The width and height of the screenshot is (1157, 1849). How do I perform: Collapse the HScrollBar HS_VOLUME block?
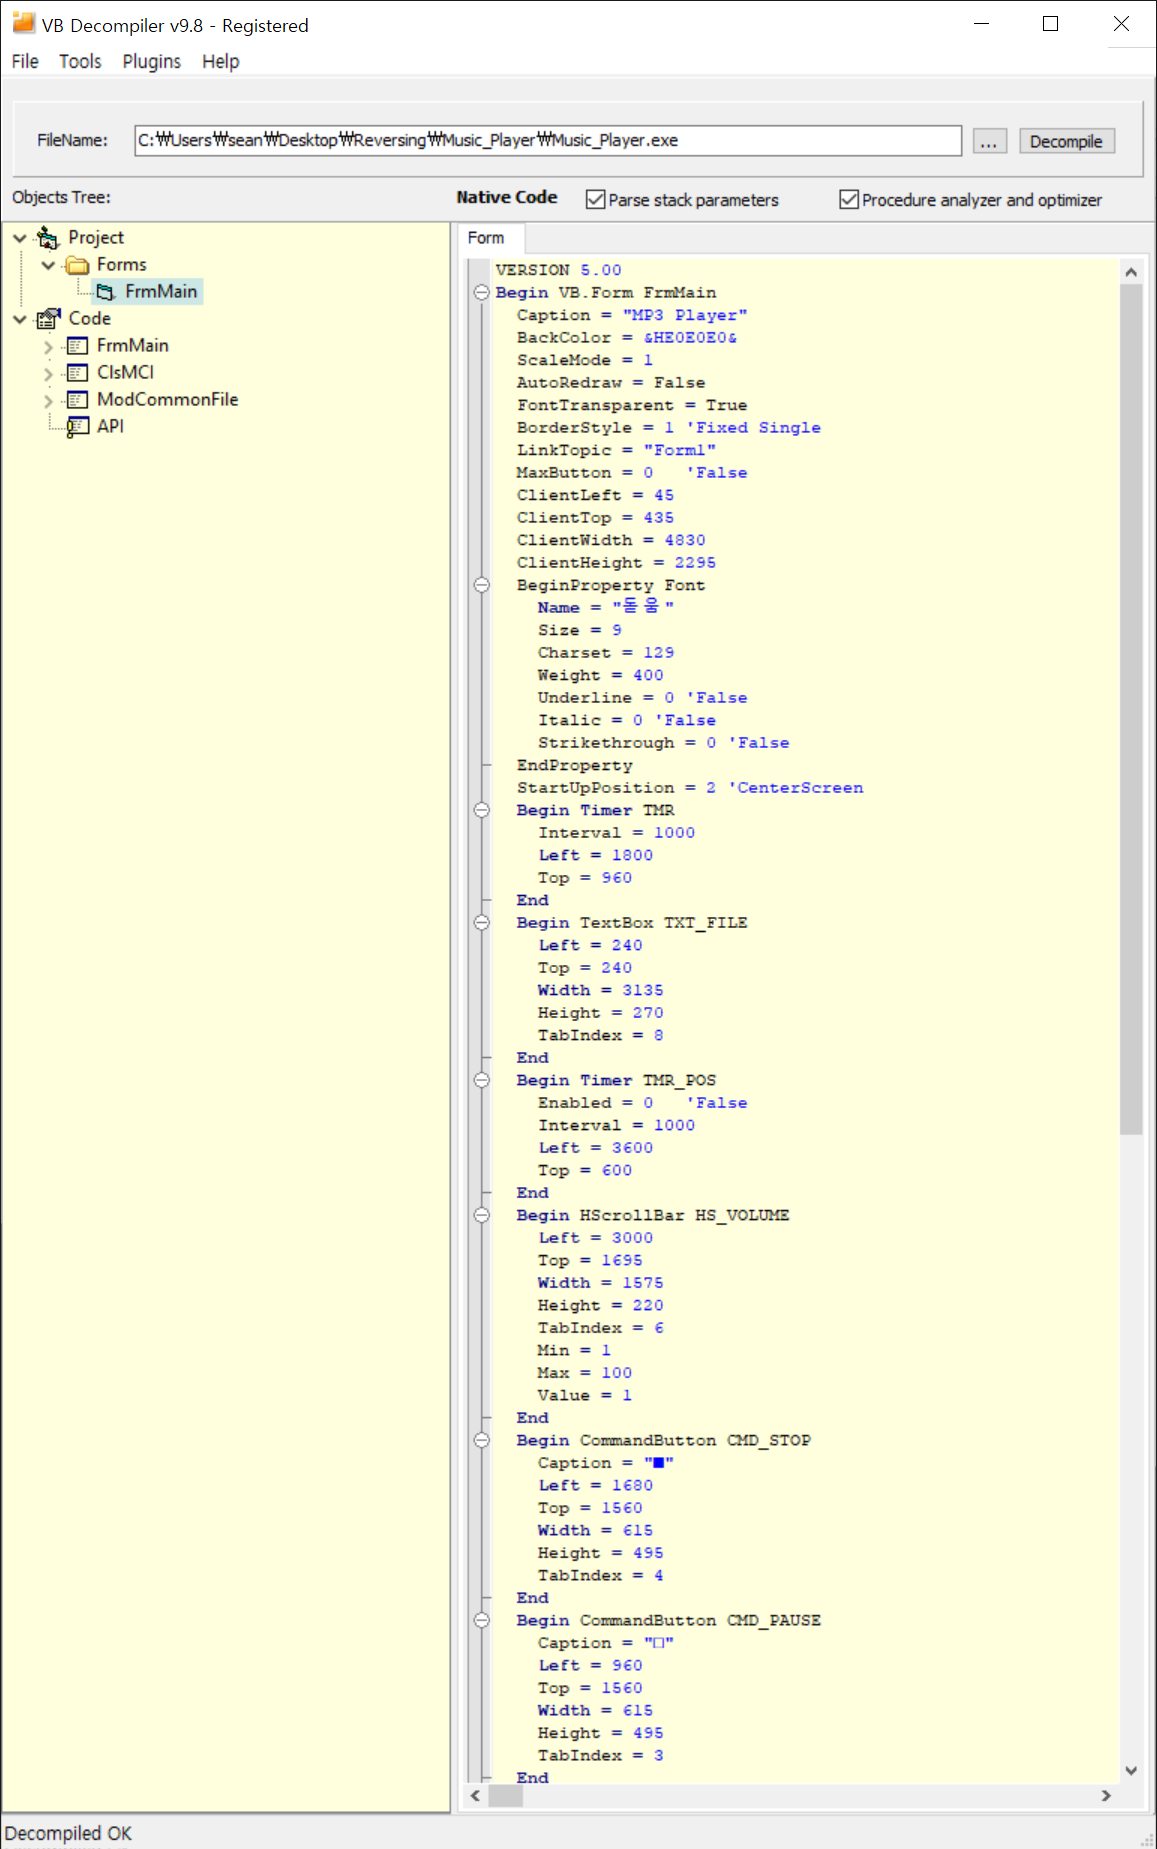(x=481, y=1215)
